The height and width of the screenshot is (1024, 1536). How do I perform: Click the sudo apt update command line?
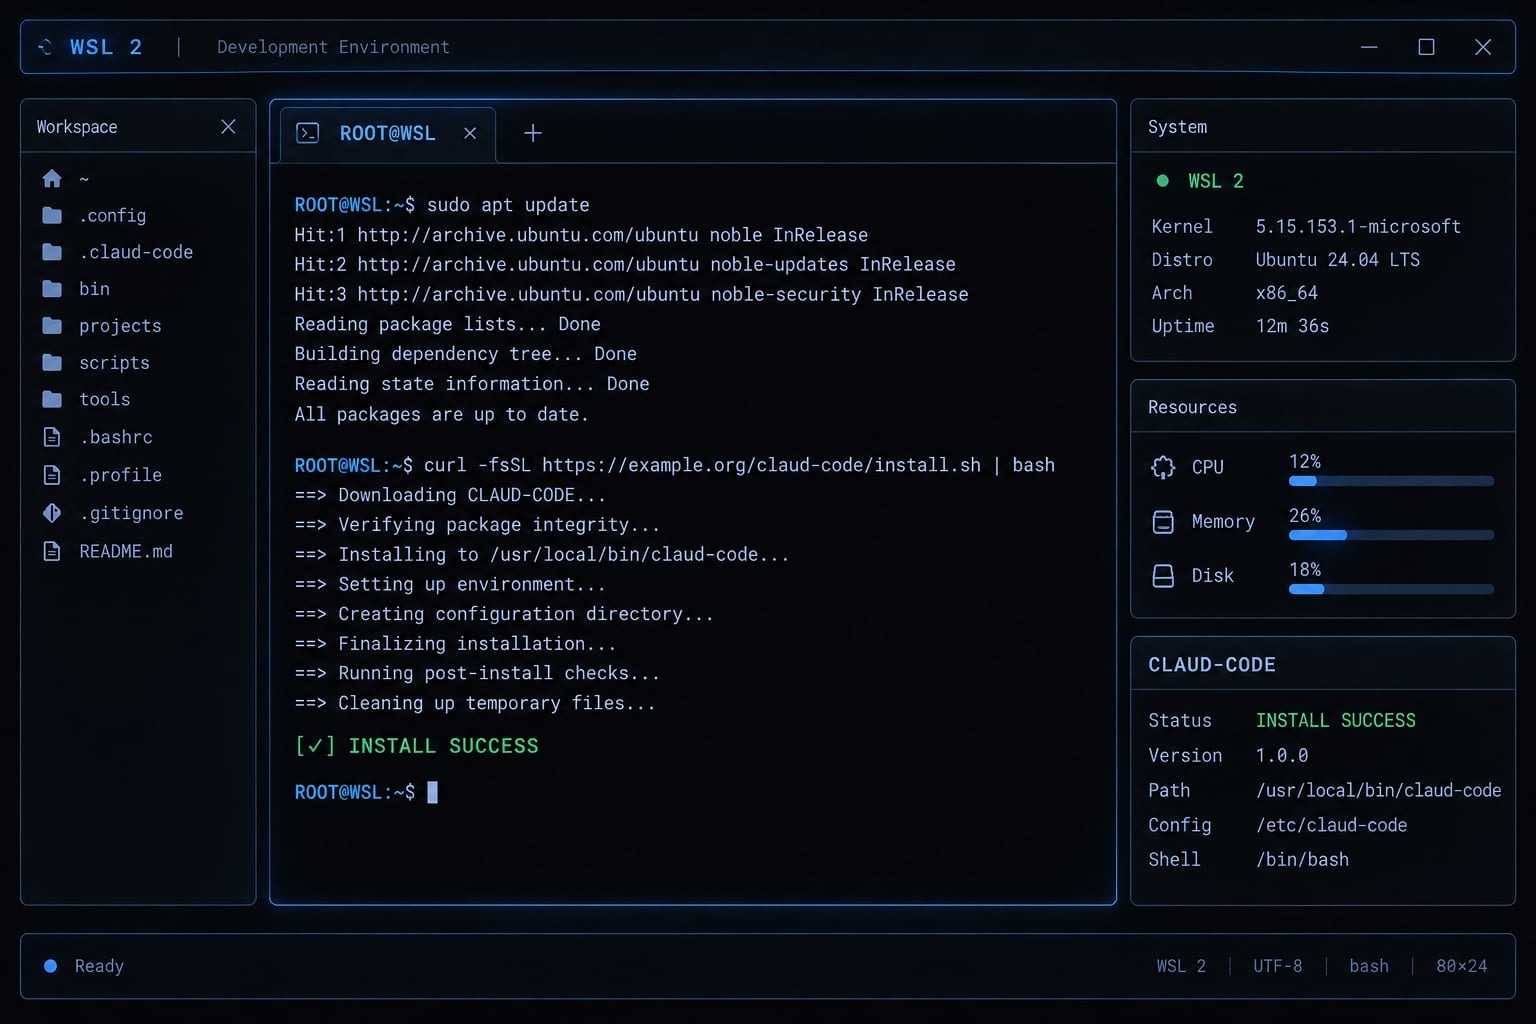pyautogui.click(x=442, y=205)
